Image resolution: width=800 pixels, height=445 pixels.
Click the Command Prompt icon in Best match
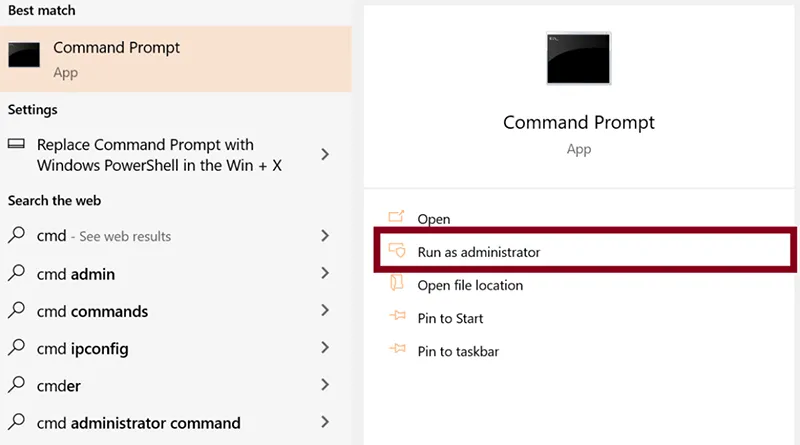[24, 57]
